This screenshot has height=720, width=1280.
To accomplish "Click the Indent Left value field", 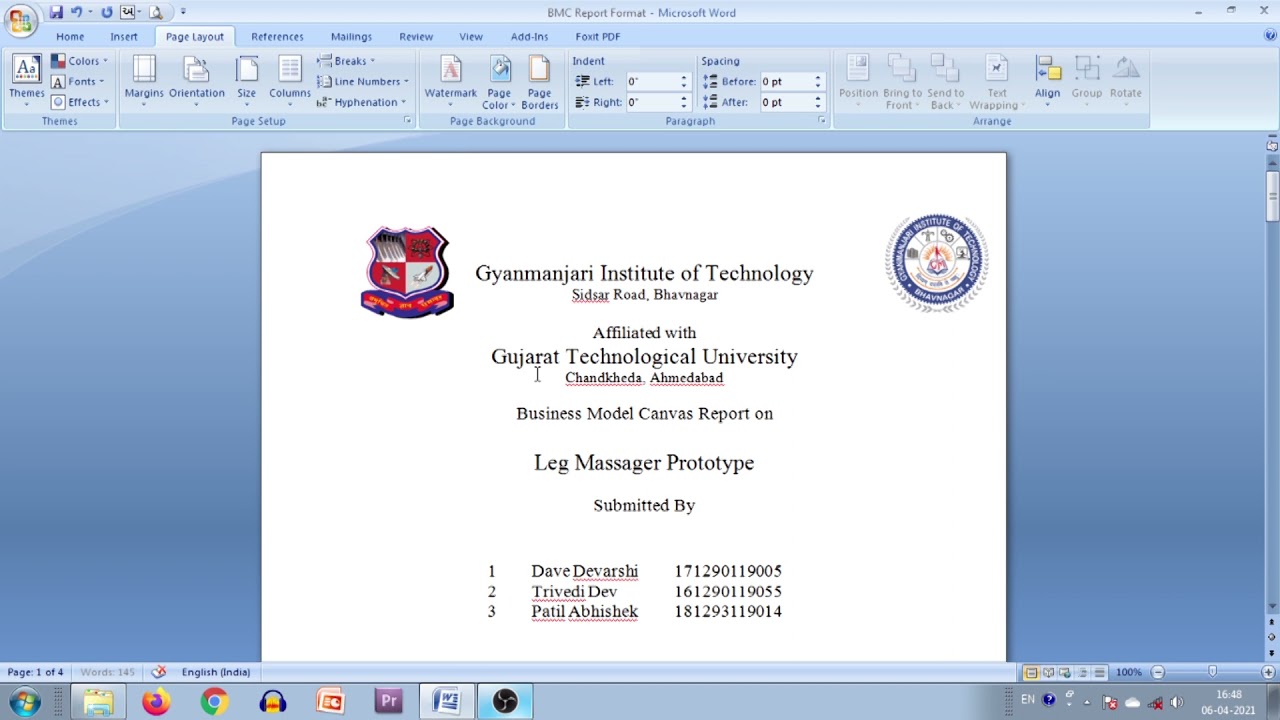I will [x=652, y=81].
